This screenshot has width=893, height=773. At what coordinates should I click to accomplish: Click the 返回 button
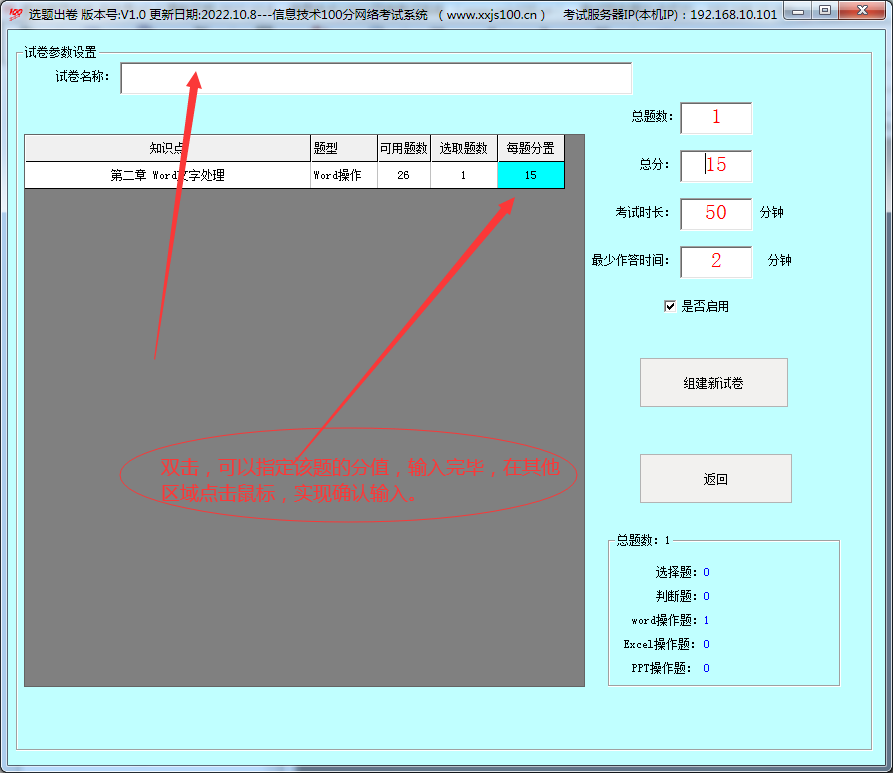coord(715,478)
